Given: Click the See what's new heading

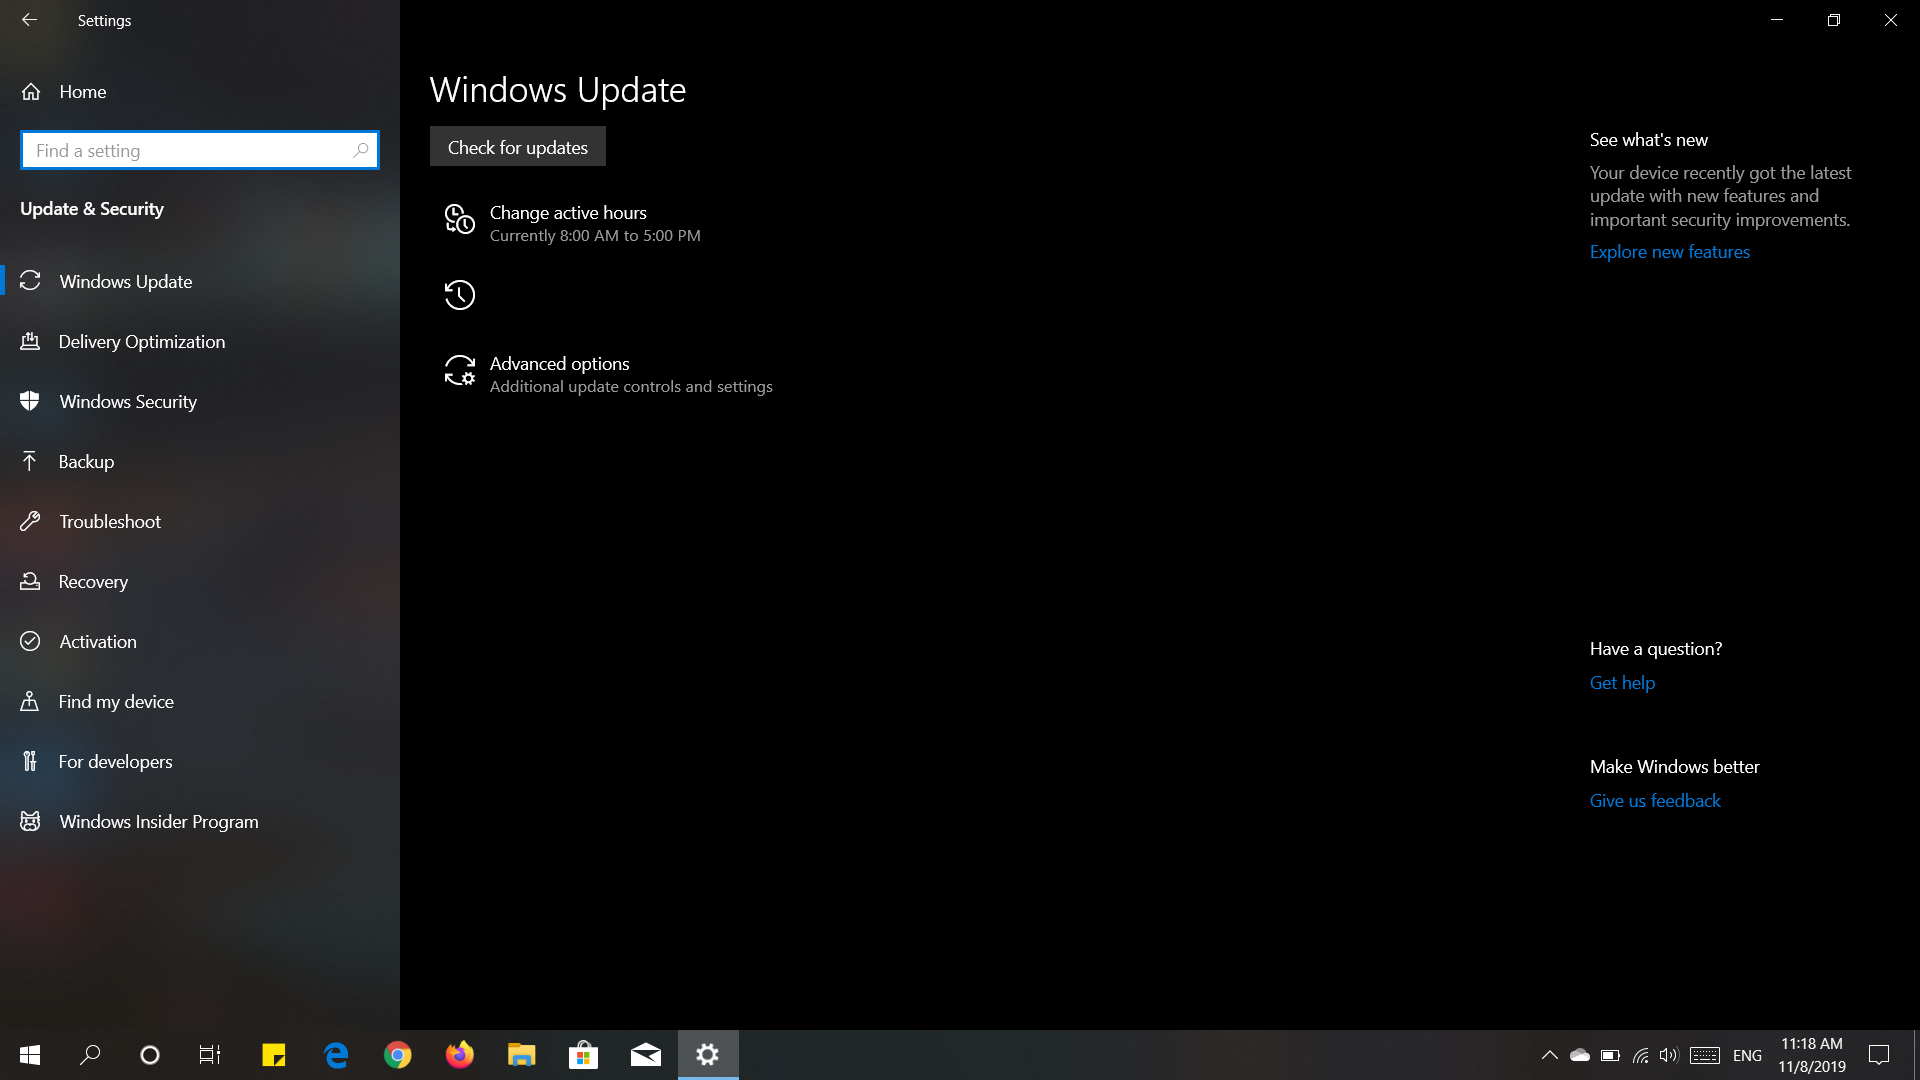Looking at the screenshot, I should (x=1649, y=140).
